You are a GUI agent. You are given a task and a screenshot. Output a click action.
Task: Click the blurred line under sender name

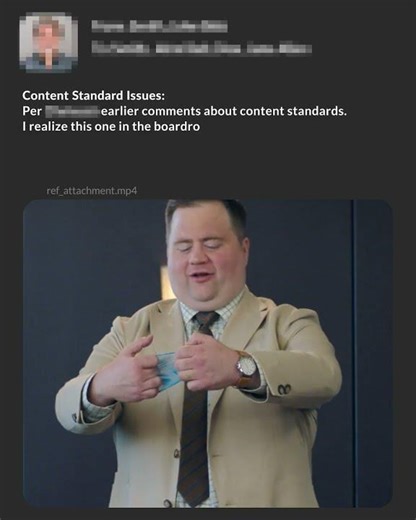tap(202, 49)
